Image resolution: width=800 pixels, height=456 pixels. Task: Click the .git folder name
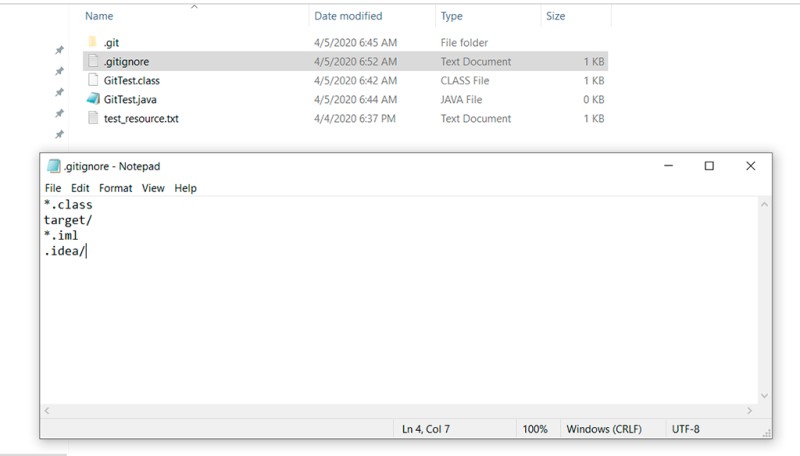[x=111, y=42]
